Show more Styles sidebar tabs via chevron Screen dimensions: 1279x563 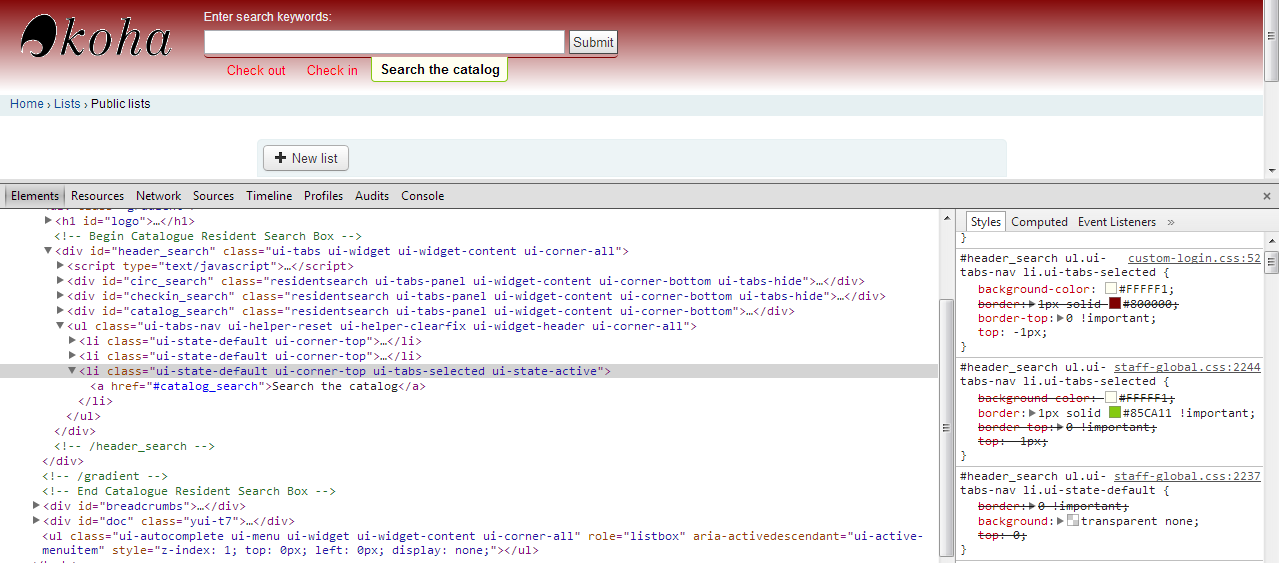[x=1171, y=222]
